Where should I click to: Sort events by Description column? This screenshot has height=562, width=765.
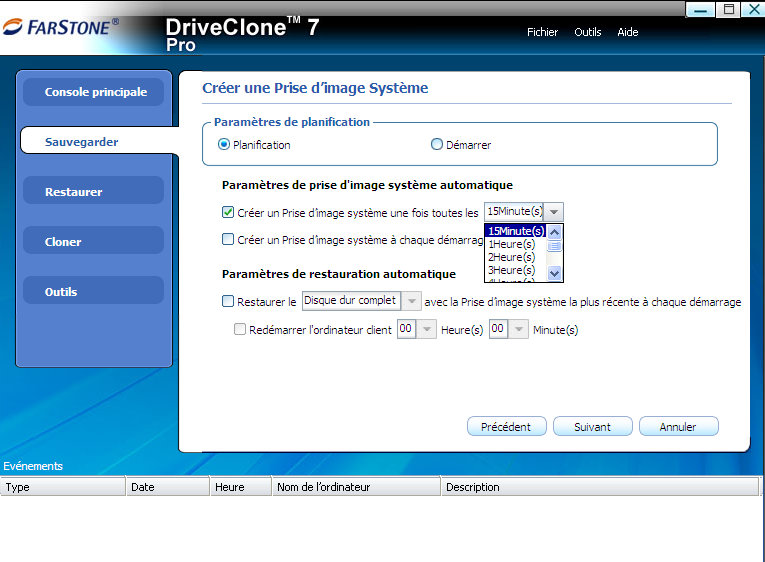click(x=600, y=486)
